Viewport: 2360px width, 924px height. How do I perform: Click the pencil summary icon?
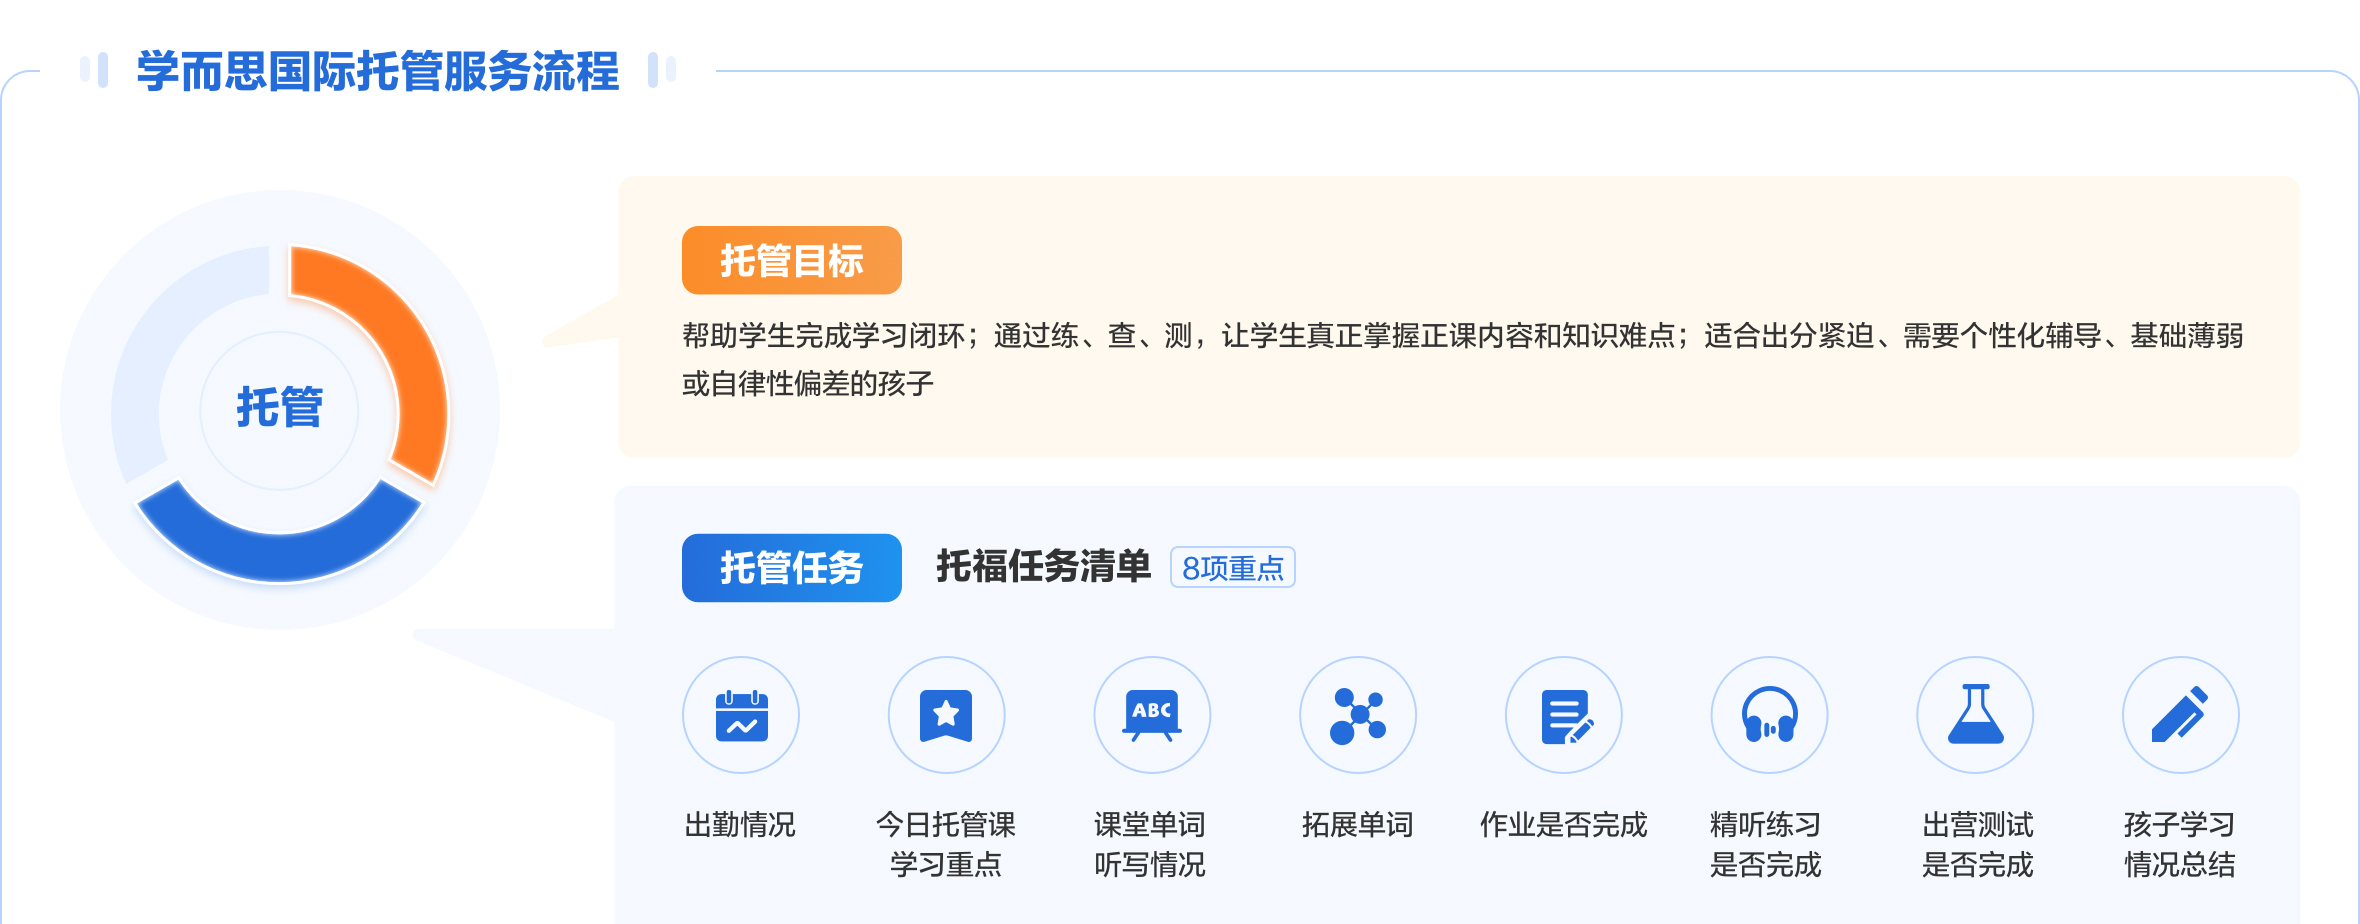pyautogui.click(x=2181, y=715)
